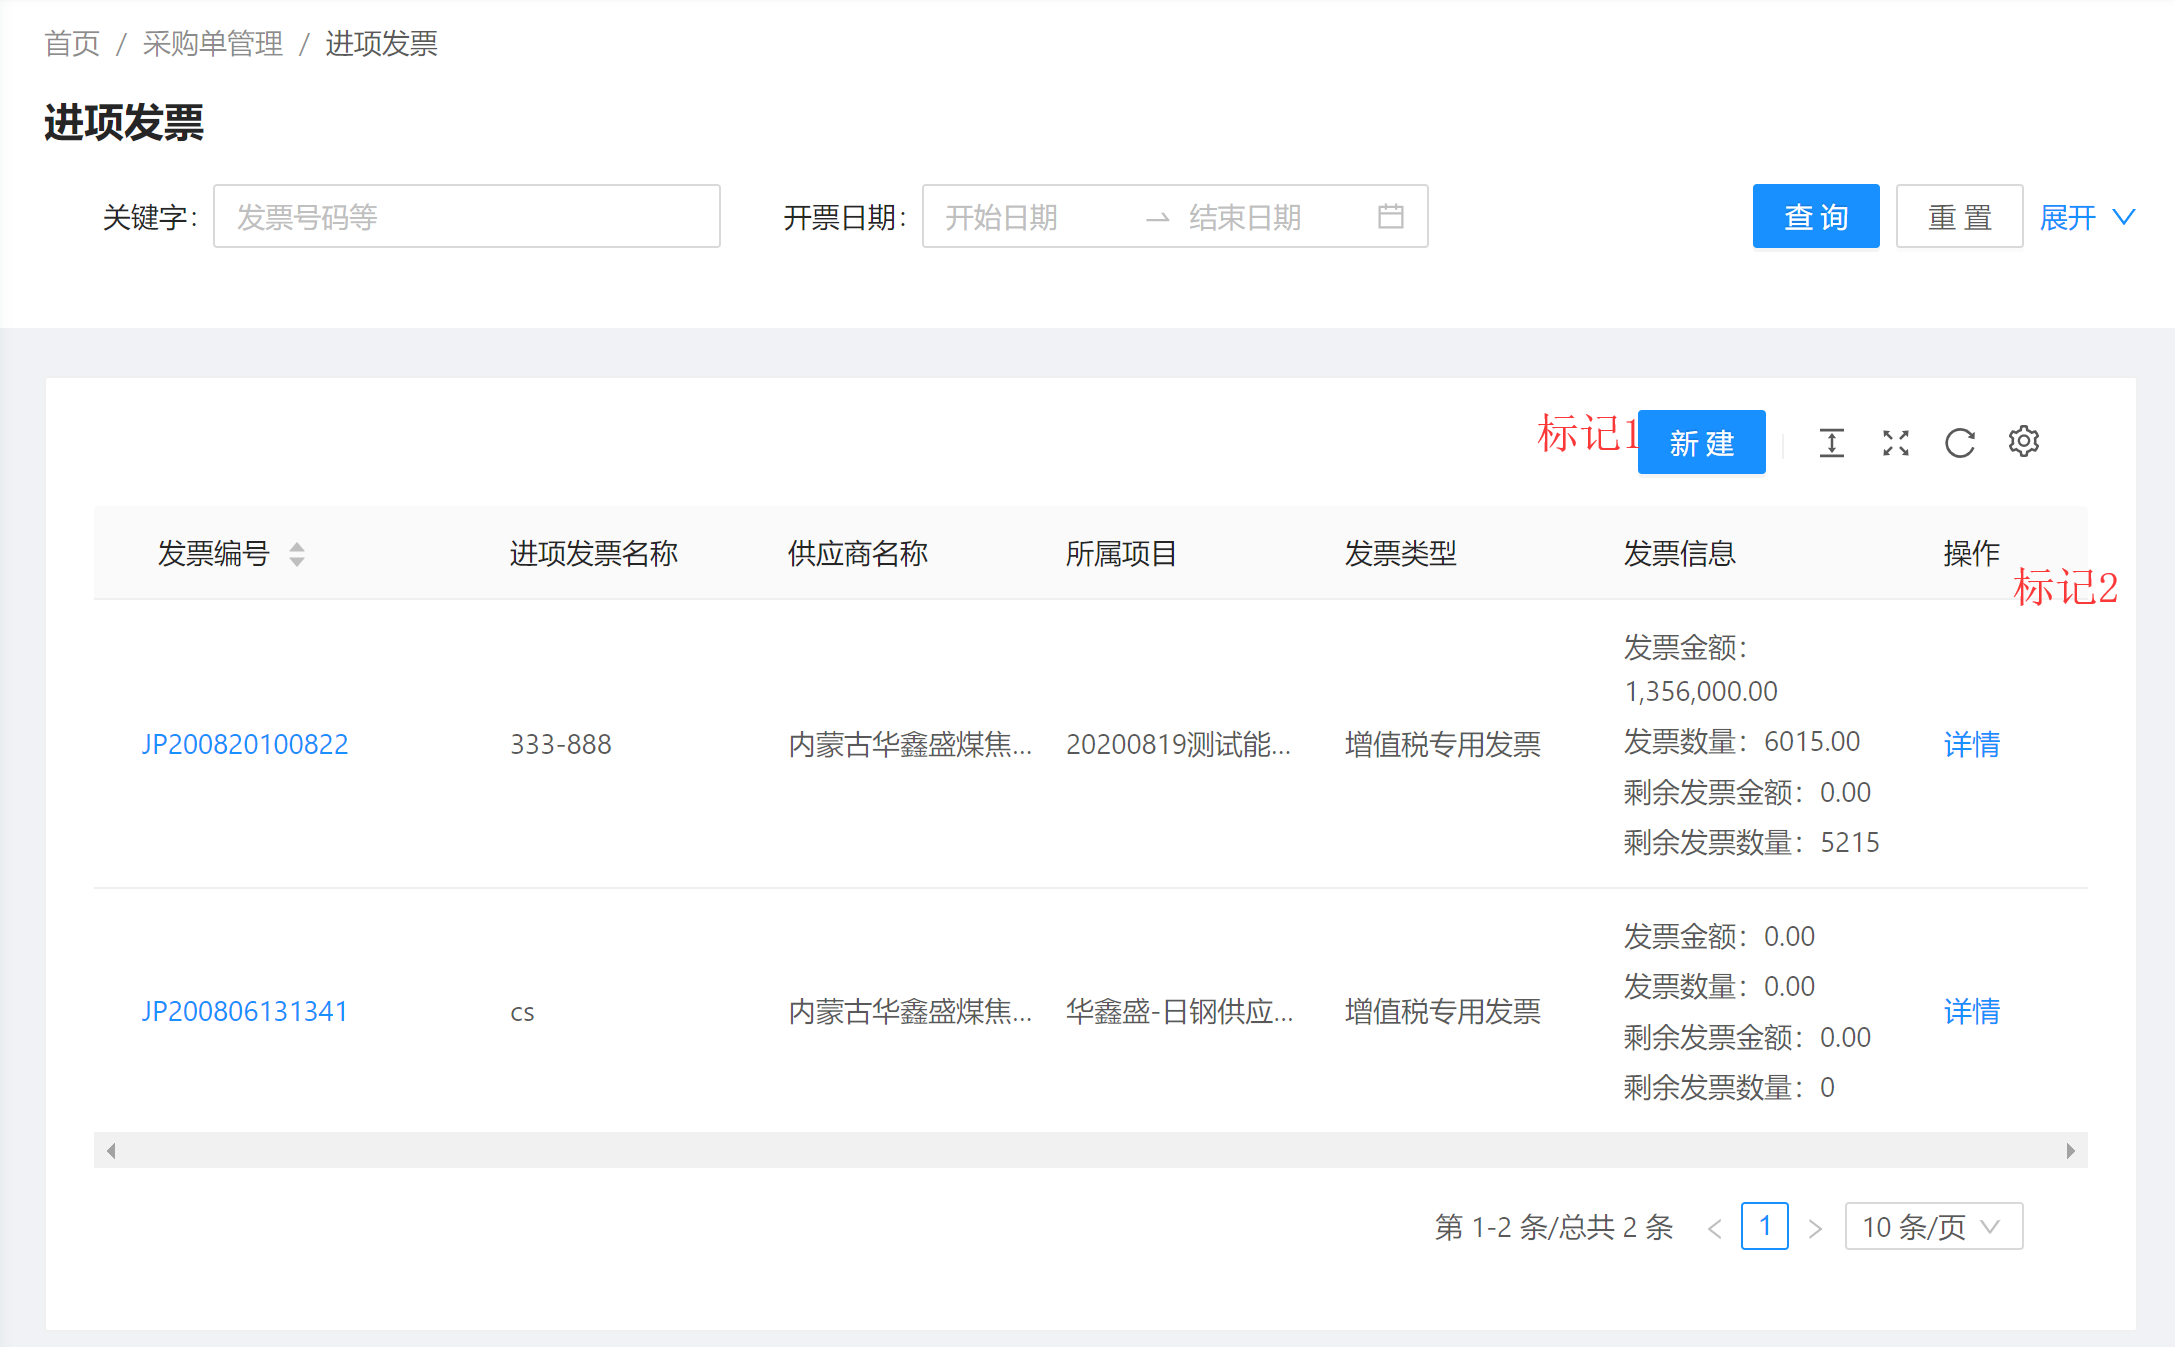Open the column settings gear icon
Screen dimensions: 2175x1347
2023,441
